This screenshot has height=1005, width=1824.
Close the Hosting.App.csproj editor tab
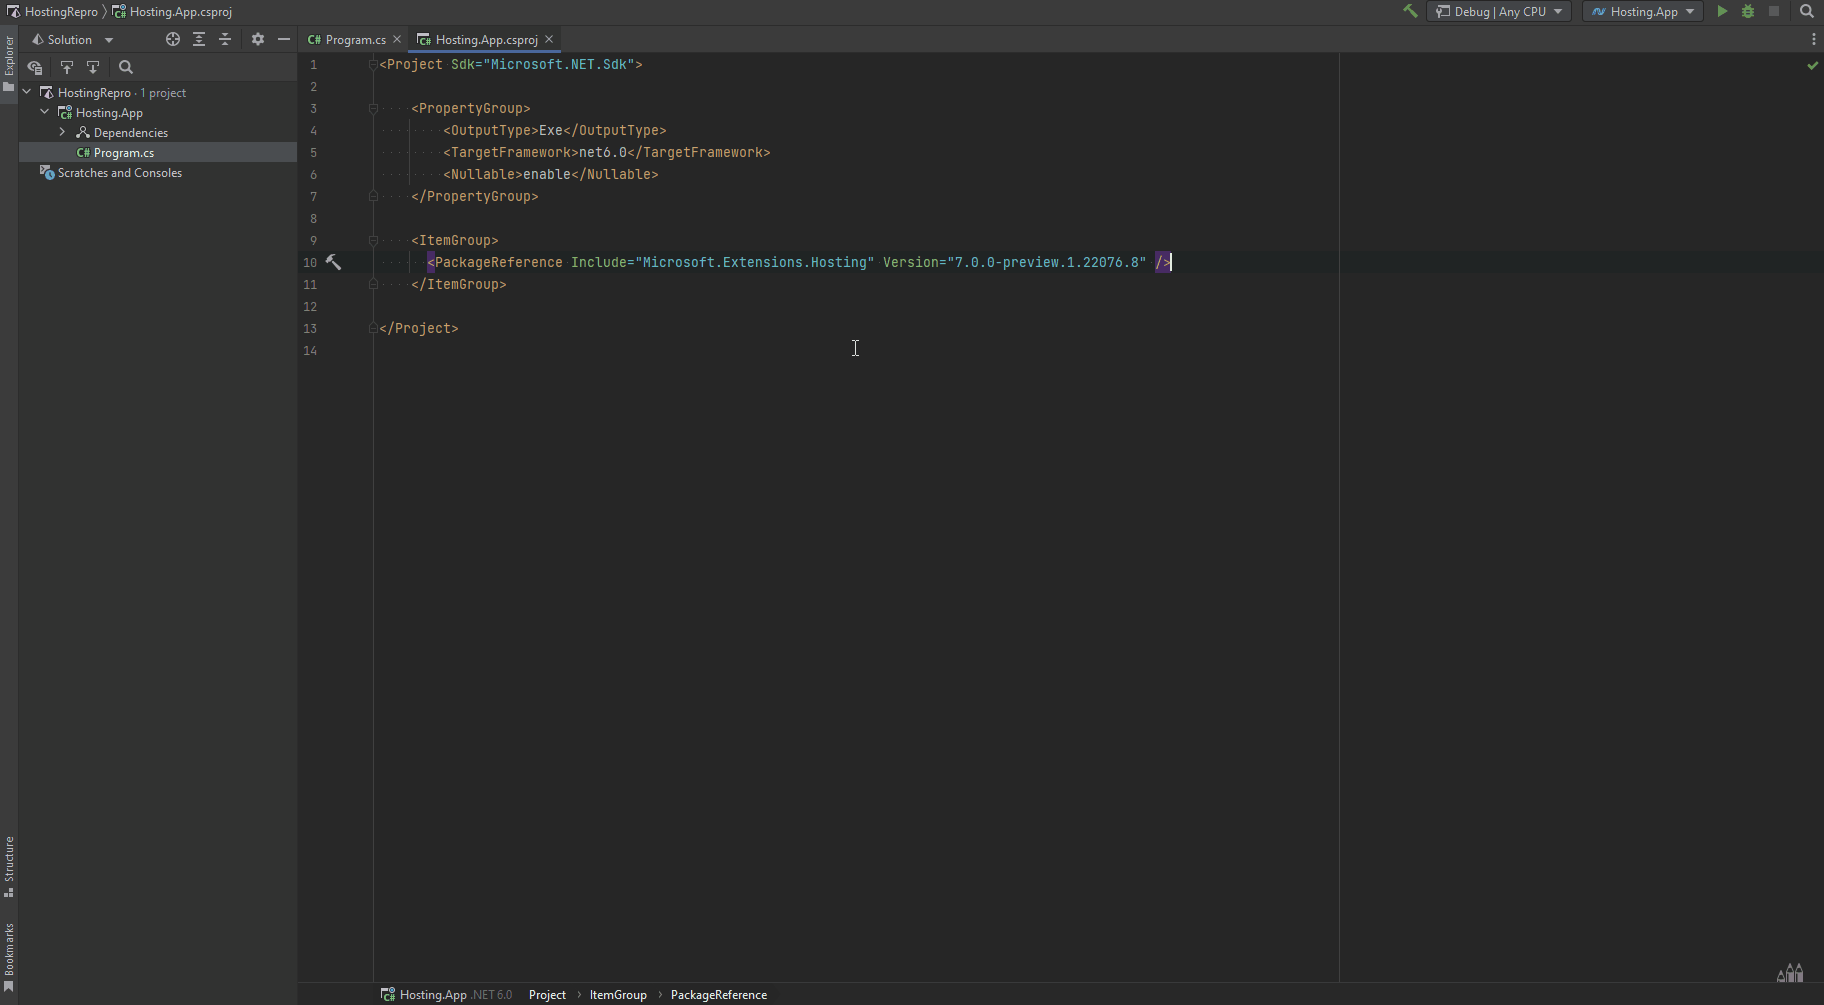tap(549, 39)
